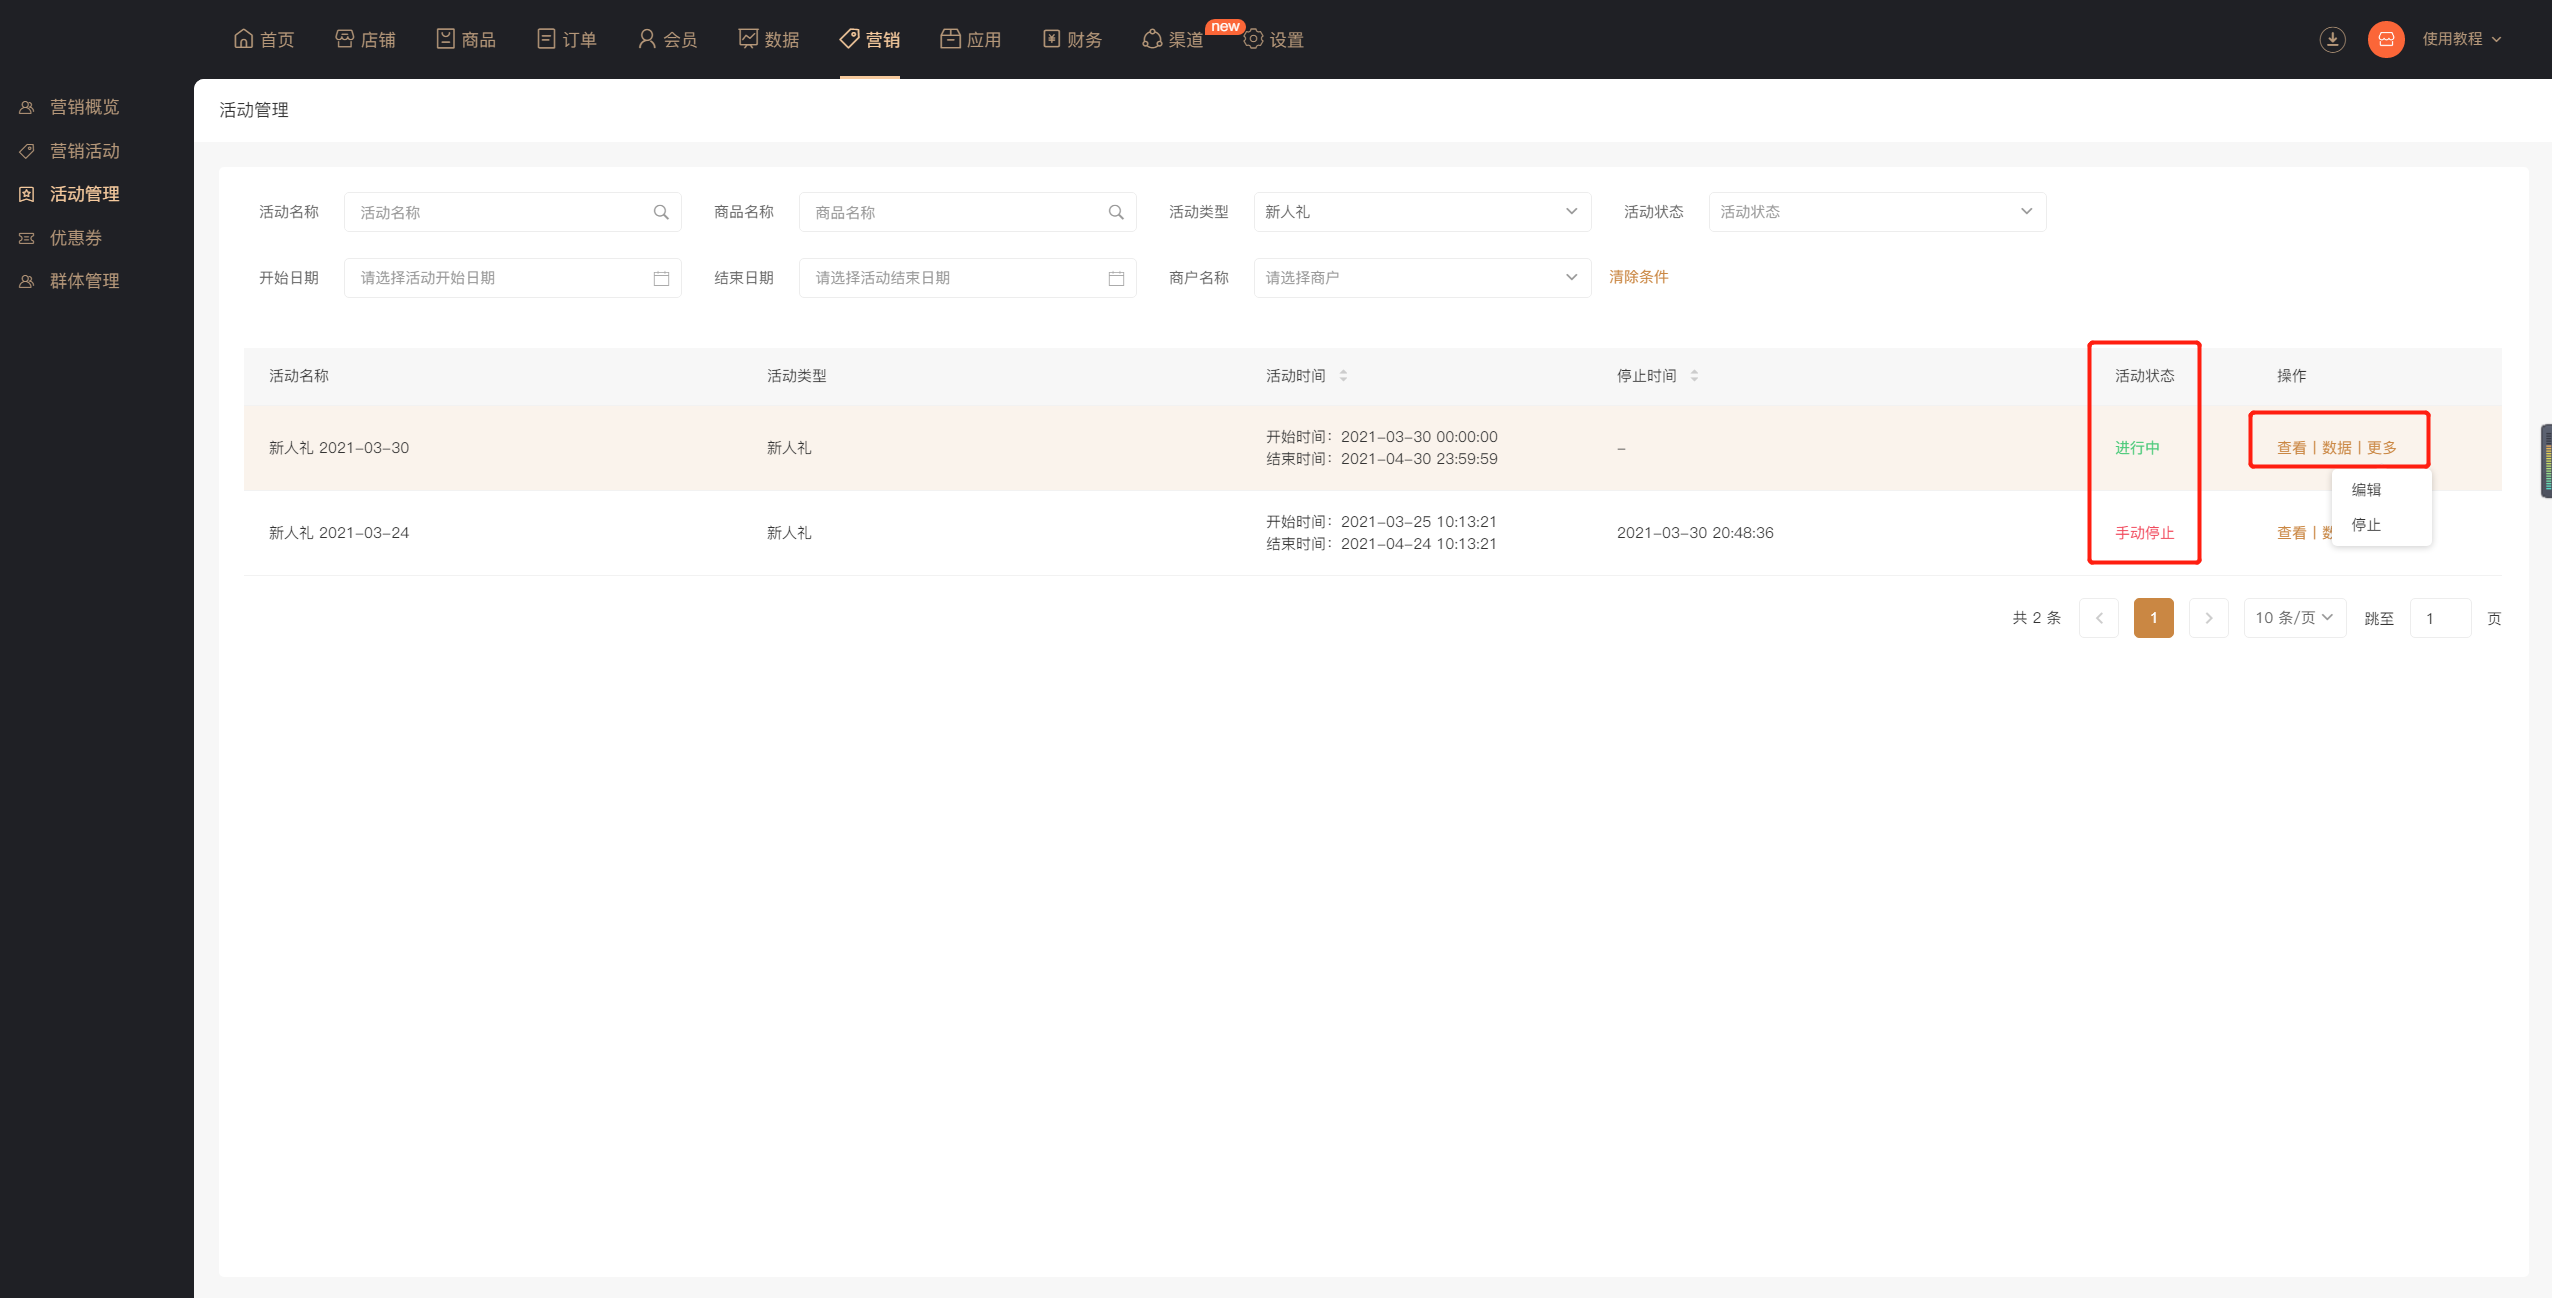Click the 进行中 status text

pos(2137,448)
